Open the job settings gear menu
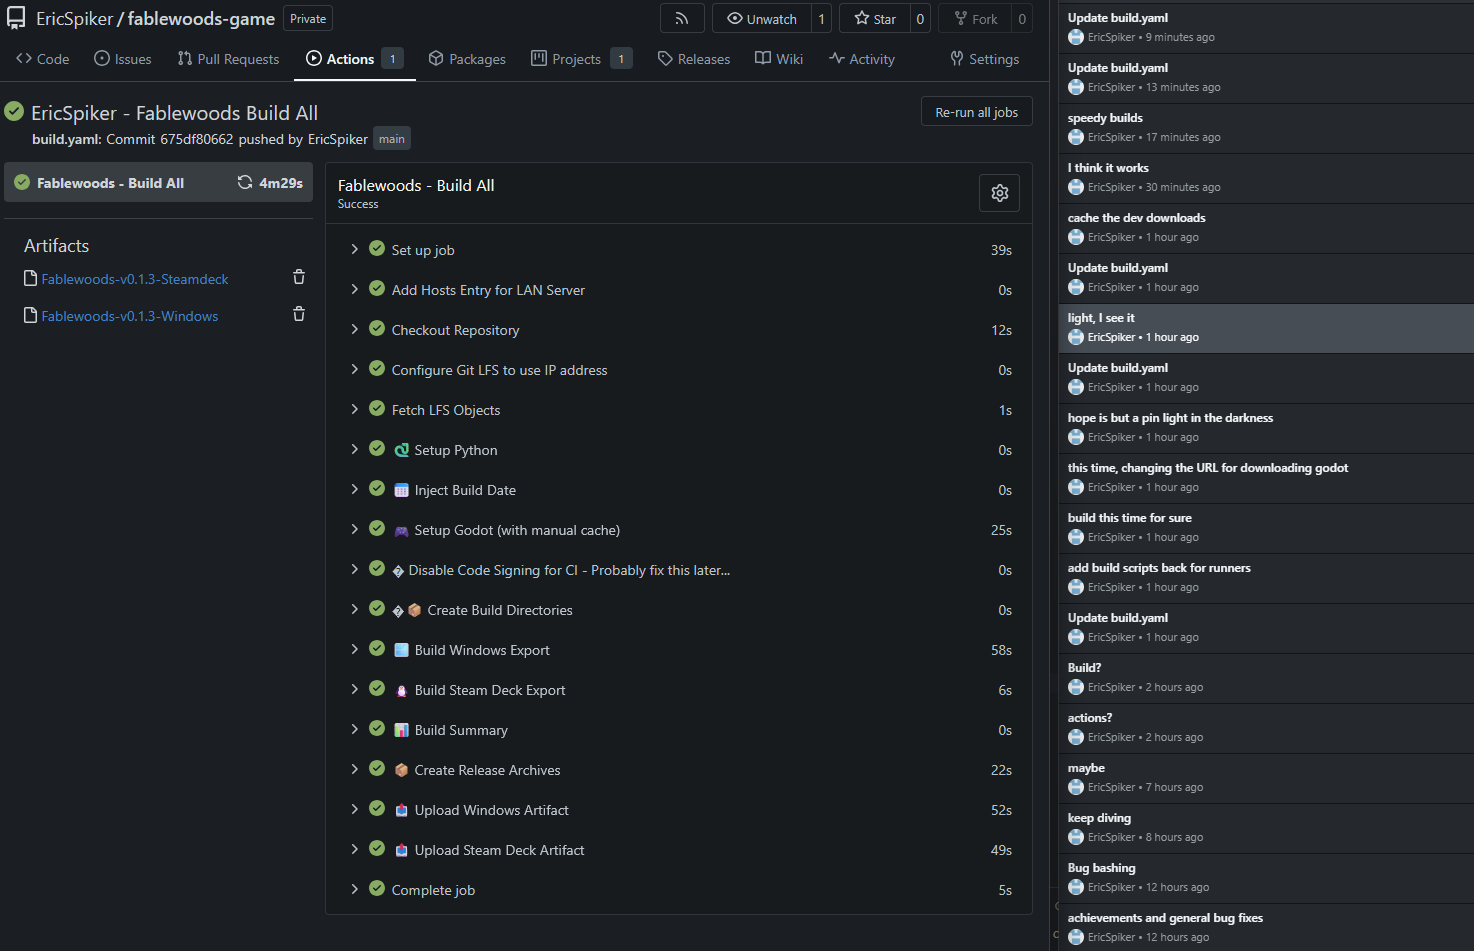1474x951 pixels. (x=999, y=193)
